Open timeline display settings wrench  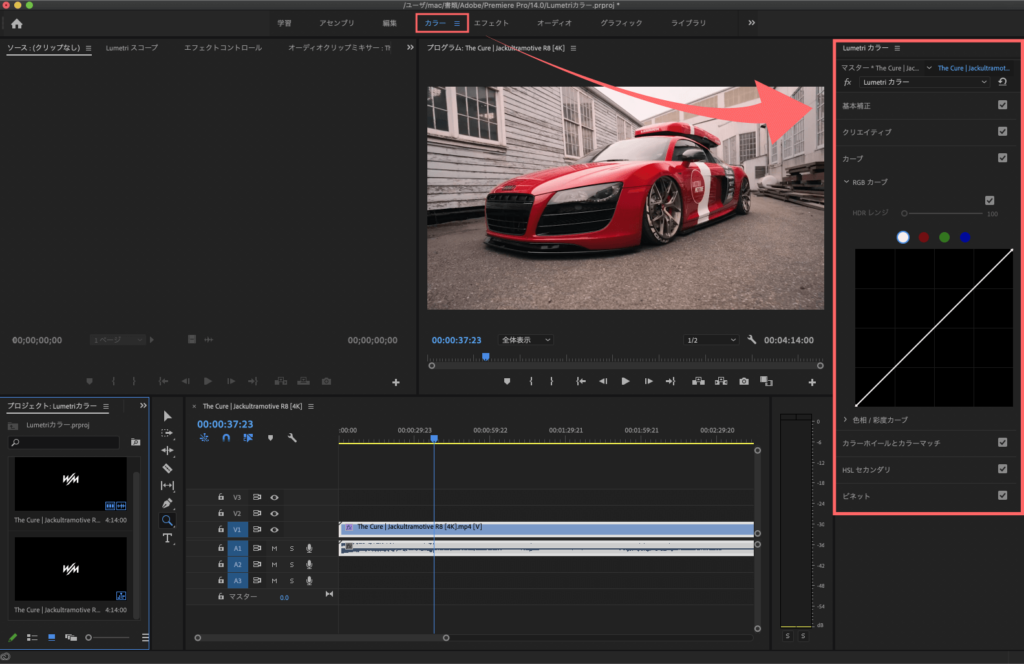[x=292, y=438]
